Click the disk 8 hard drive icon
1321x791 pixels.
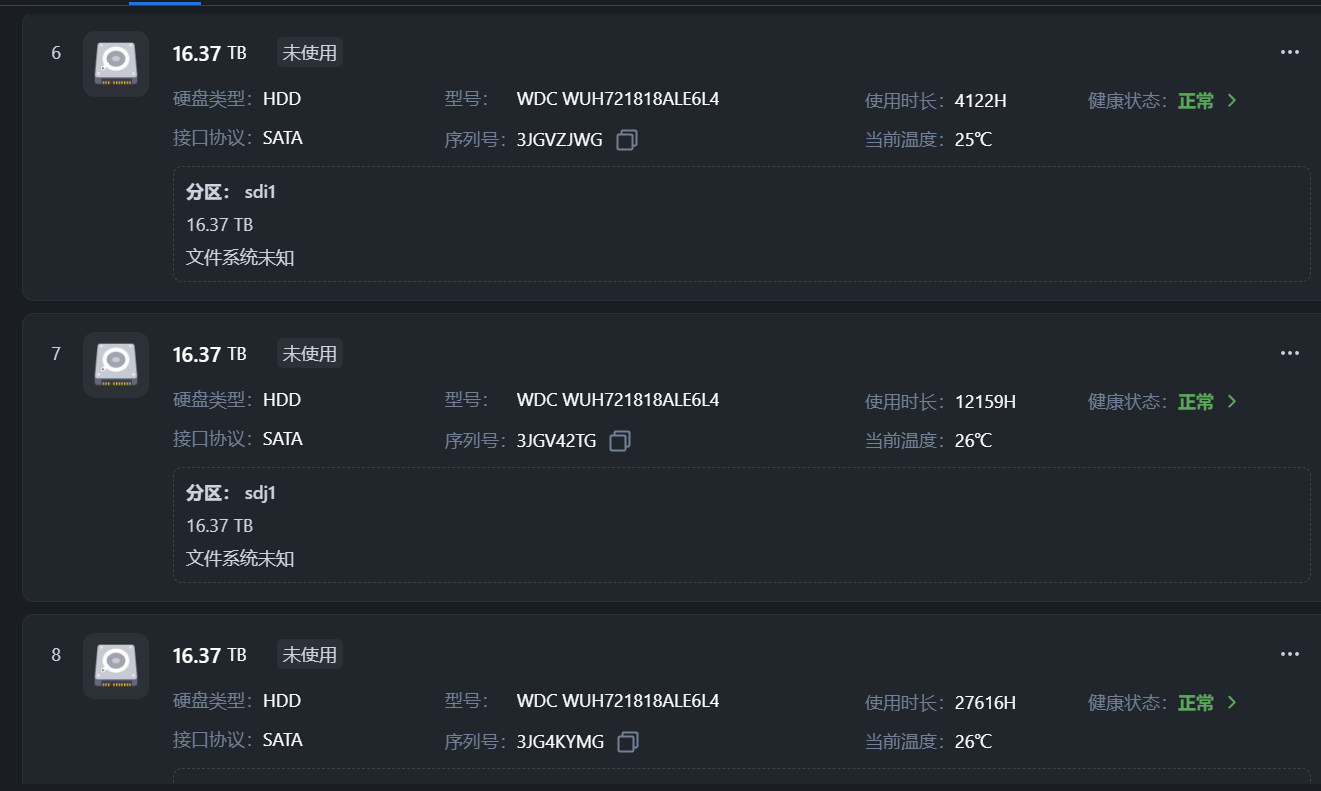116,666
